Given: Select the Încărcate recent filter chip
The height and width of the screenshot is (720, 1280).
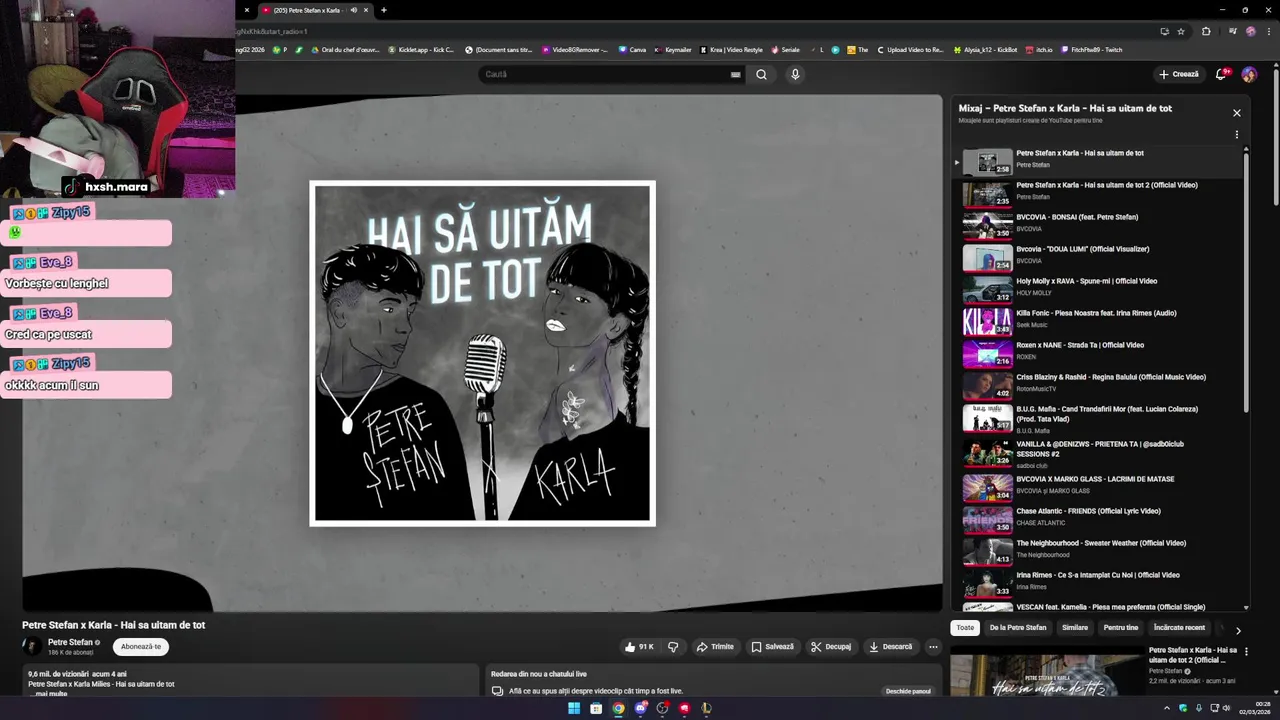Looking at the screenshot, I should click(1179, 628).
